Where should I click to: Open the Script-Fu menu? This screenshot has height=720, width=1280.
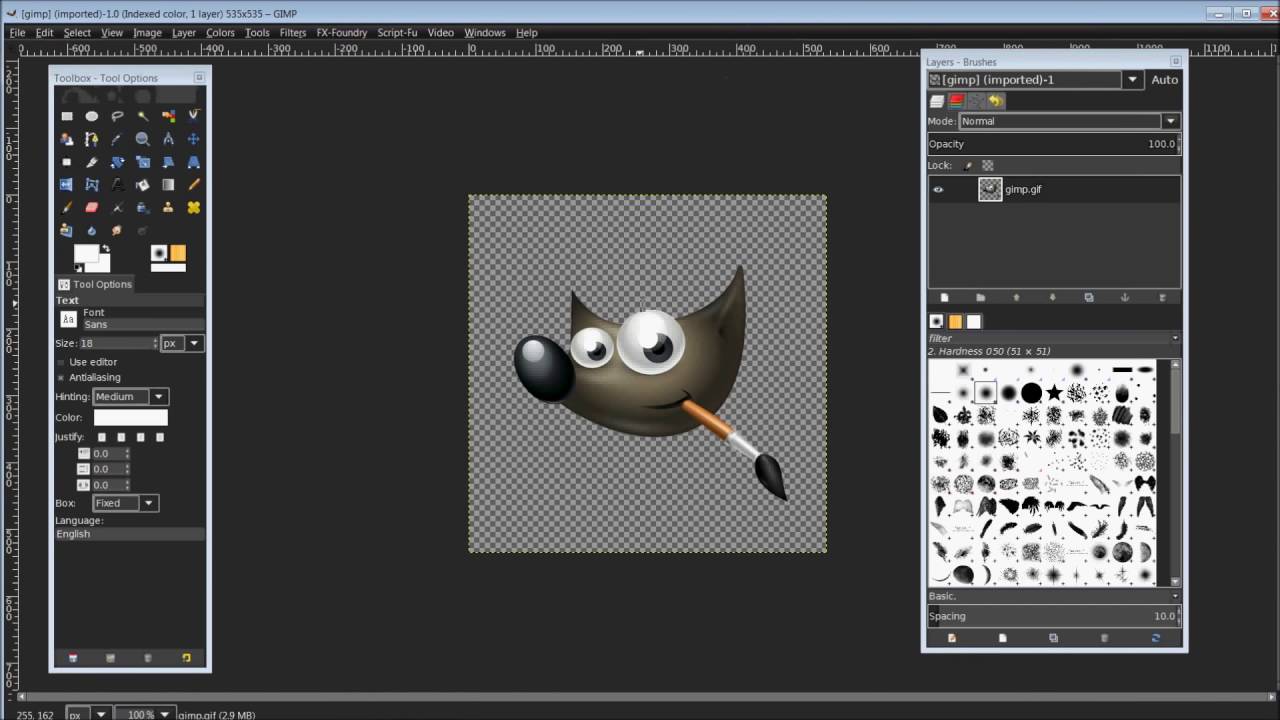tap(397, 33)
